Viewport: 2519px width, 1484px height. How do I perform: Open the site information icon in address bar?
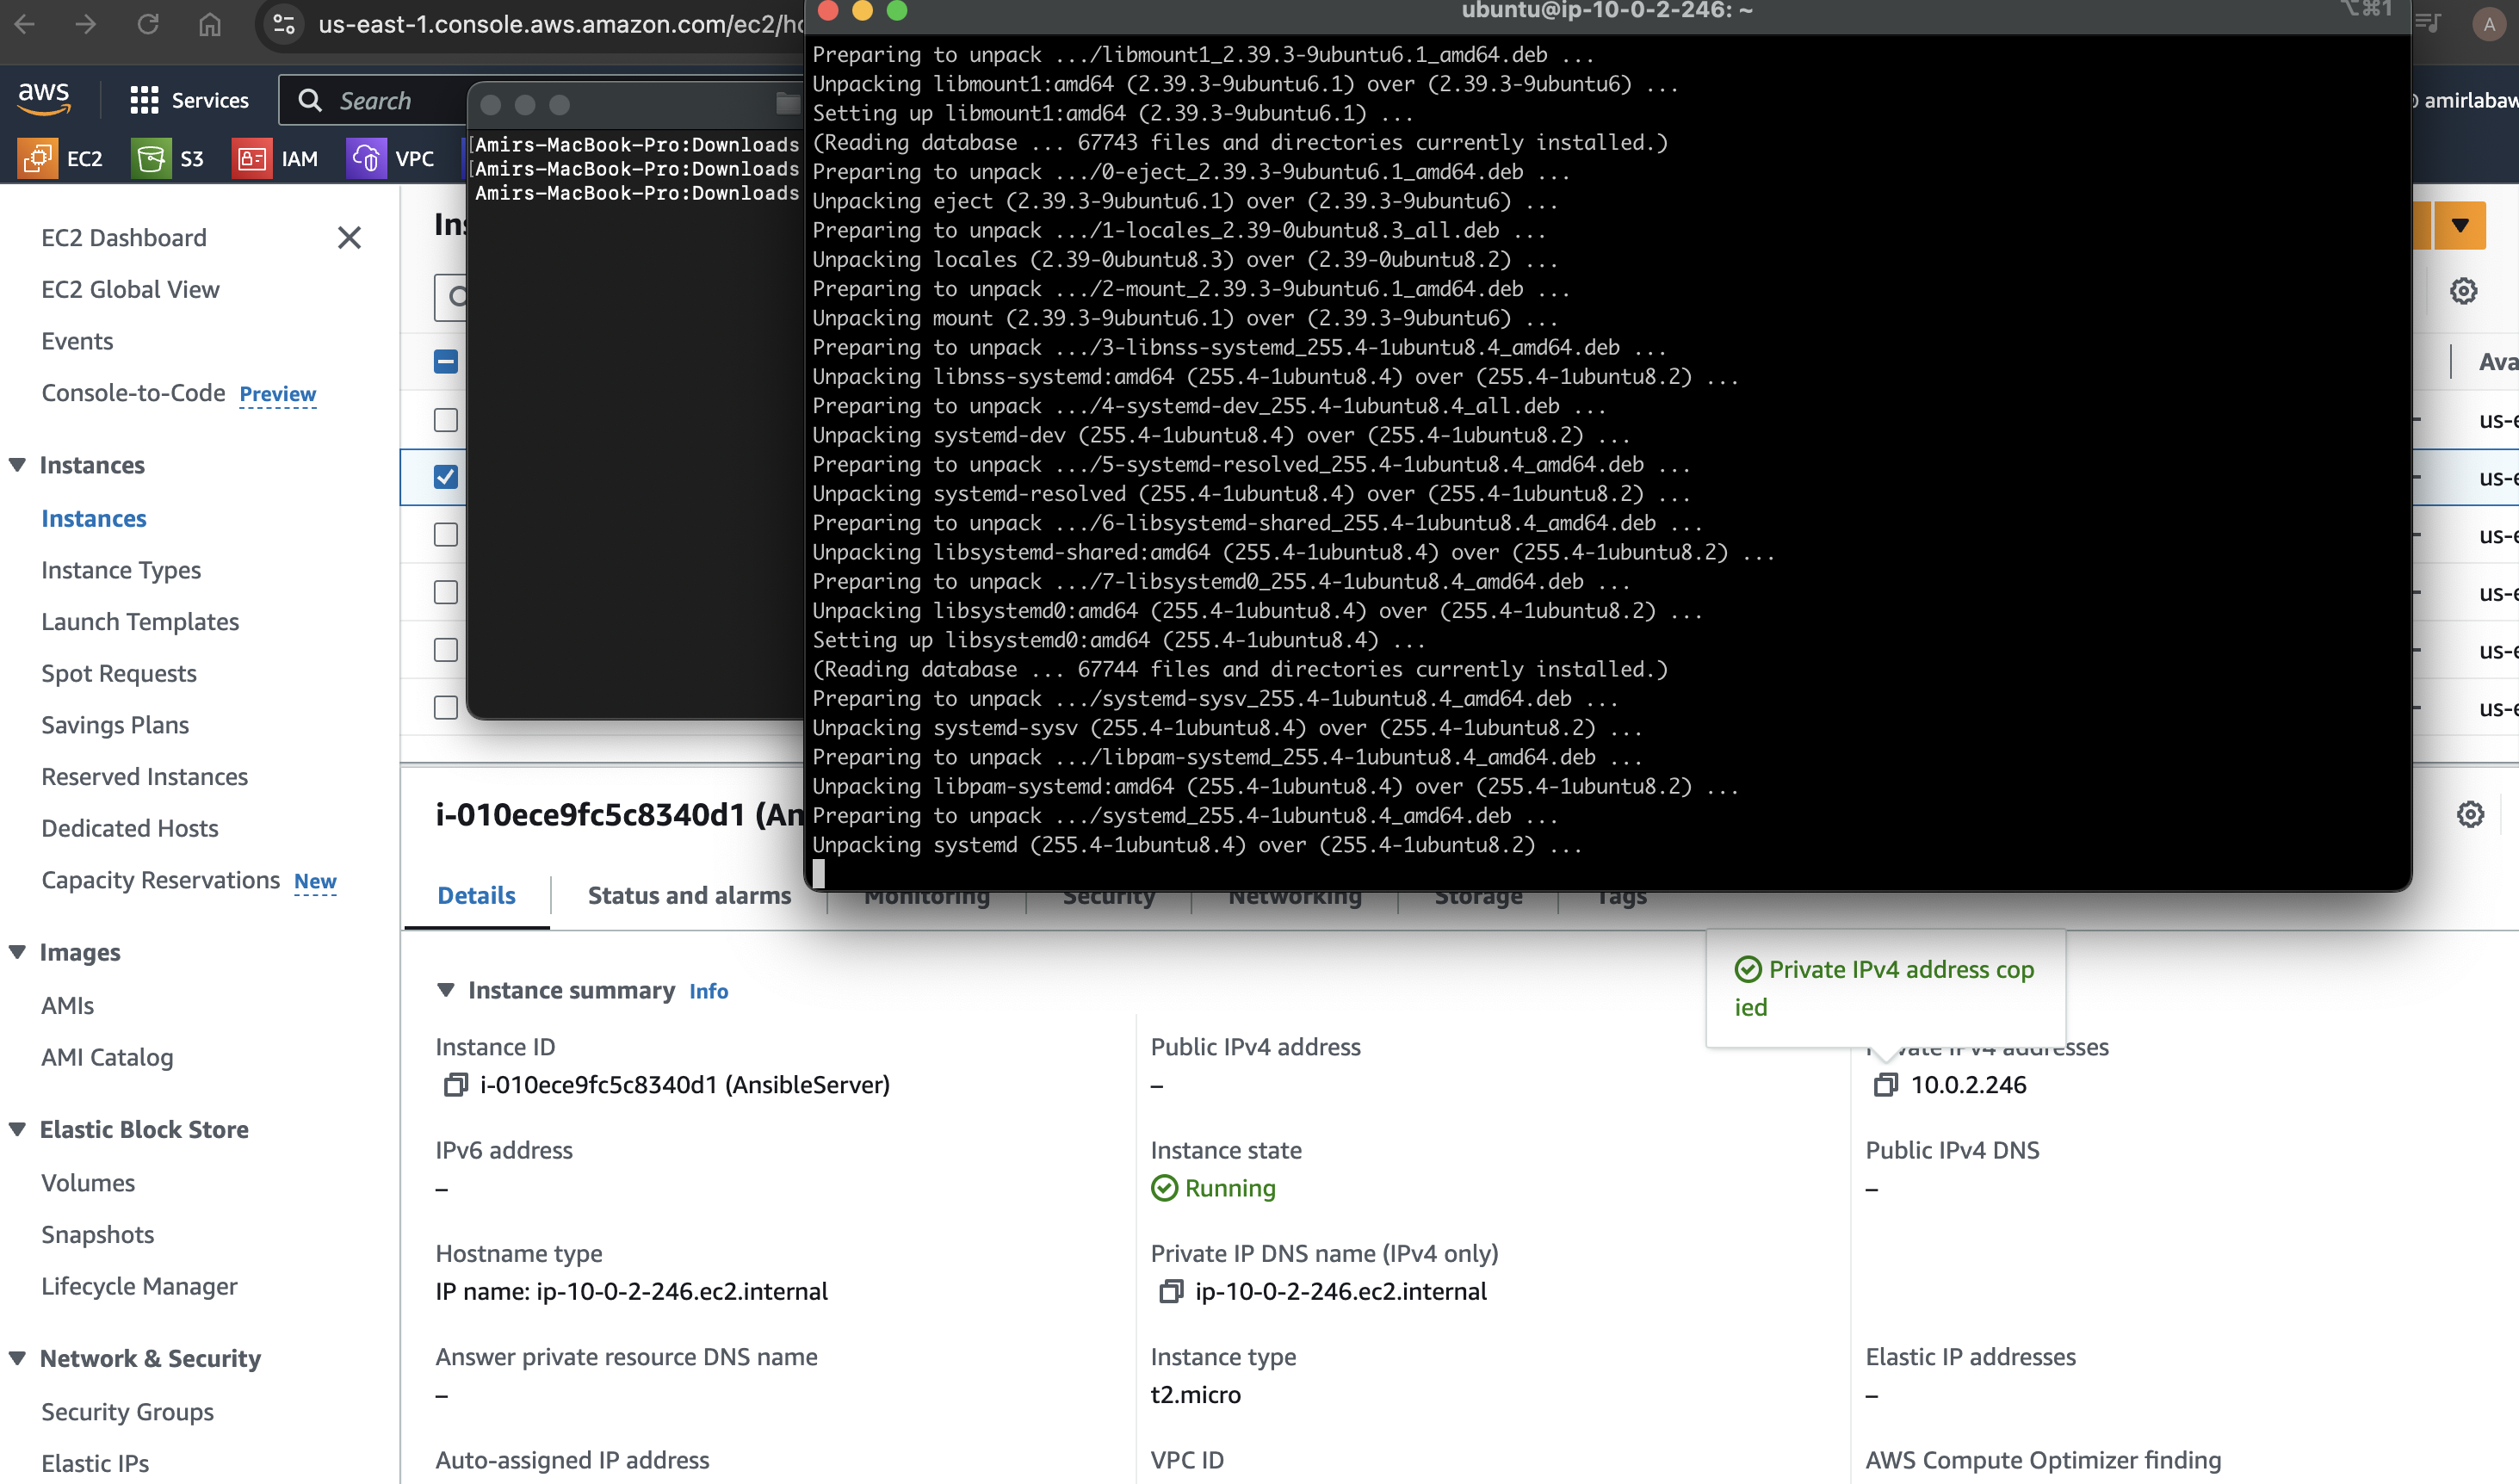tap(284, 24)
